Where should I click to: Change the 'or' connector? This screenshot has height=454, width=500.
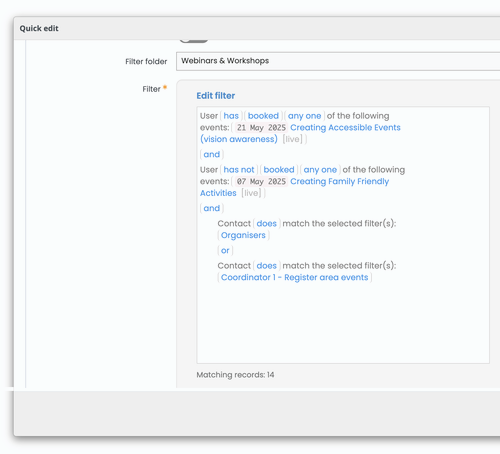[225, 250]
